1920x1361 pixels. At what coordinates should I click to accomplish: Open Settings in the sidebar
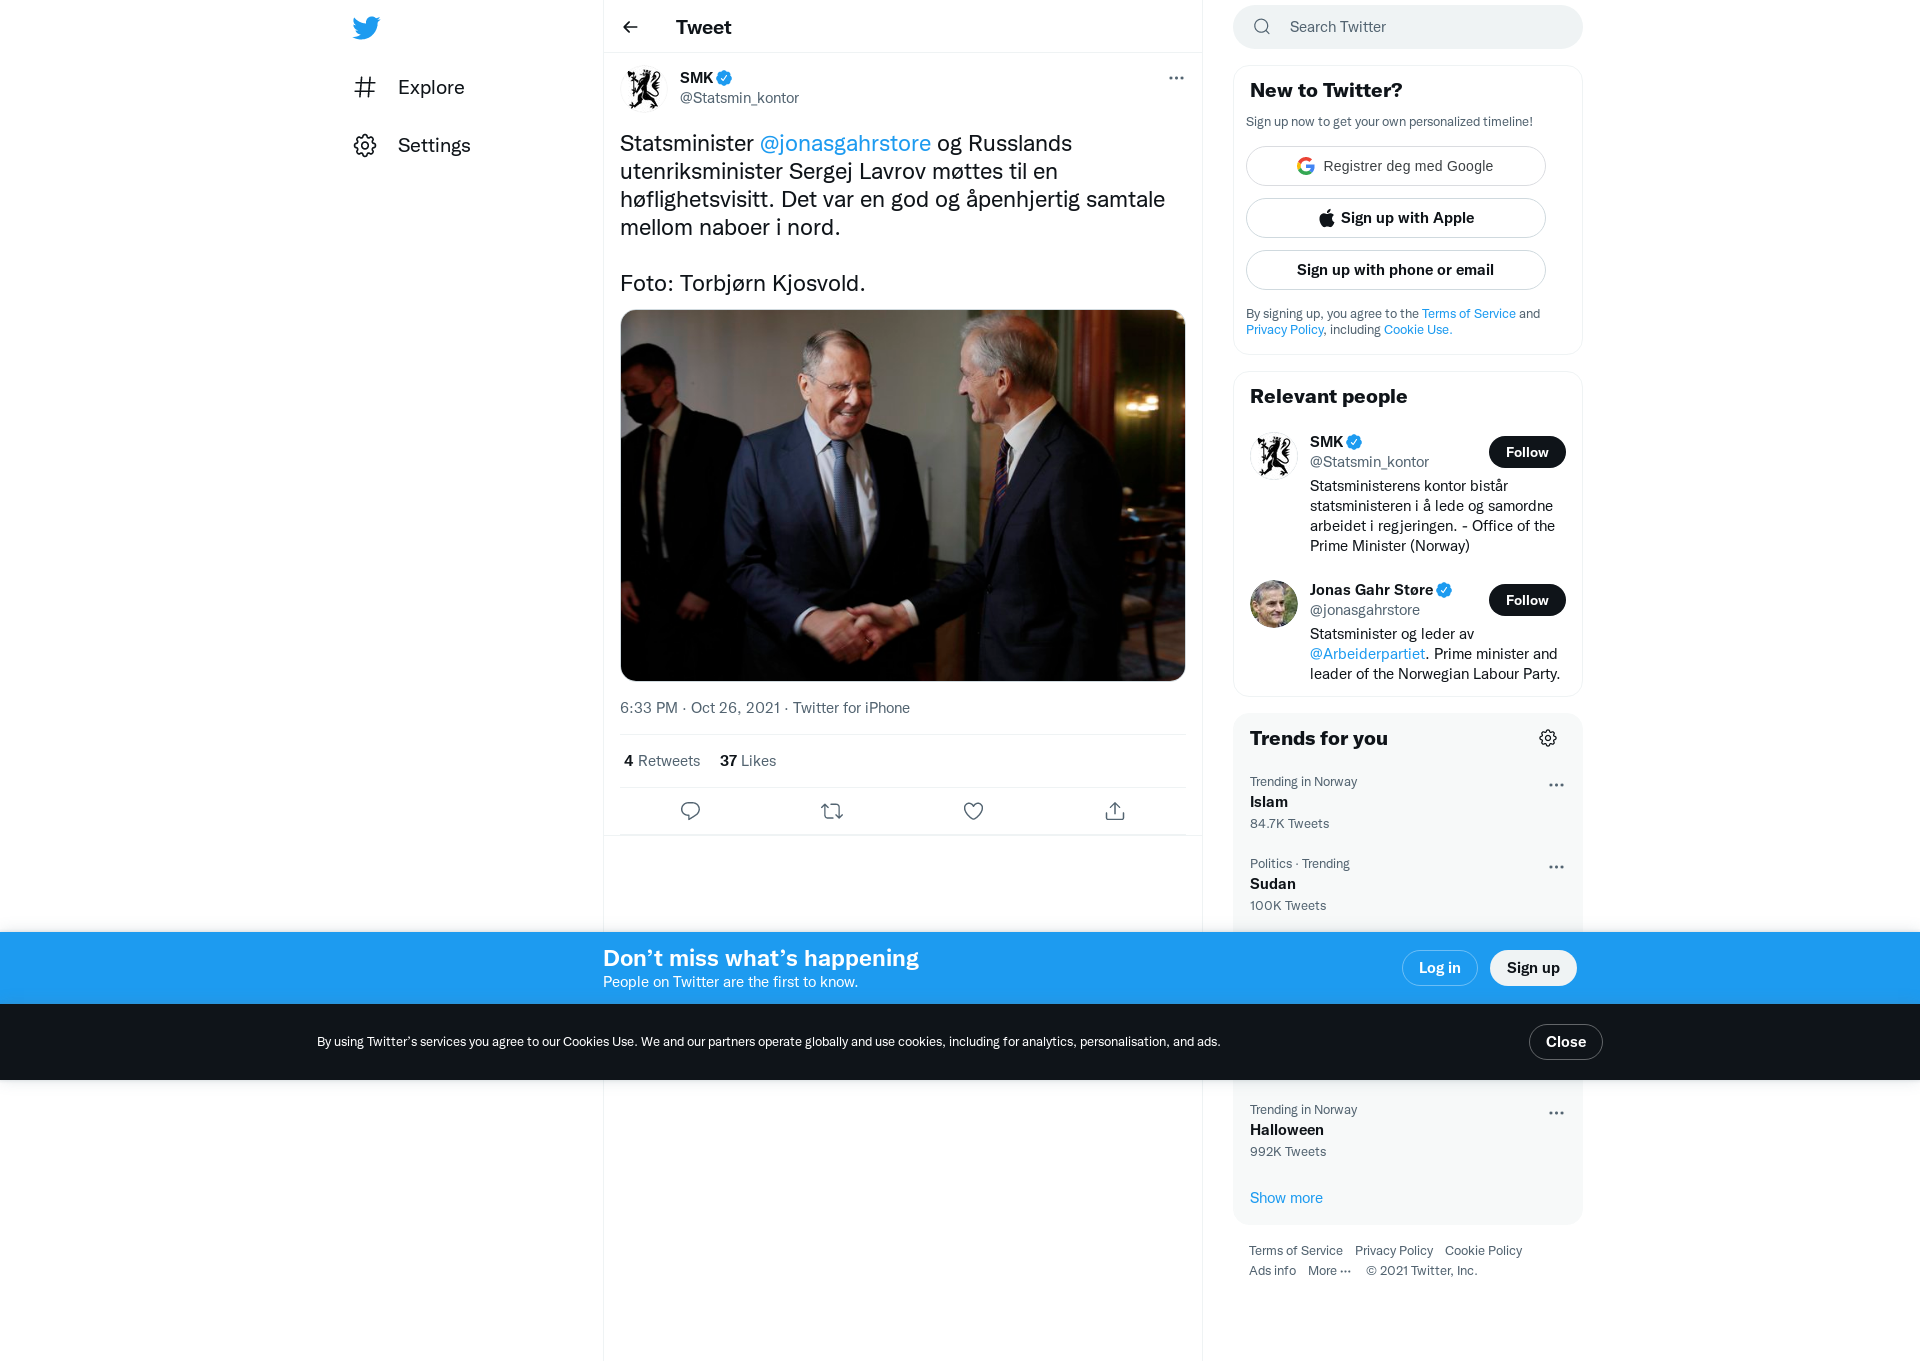(412, 145)
